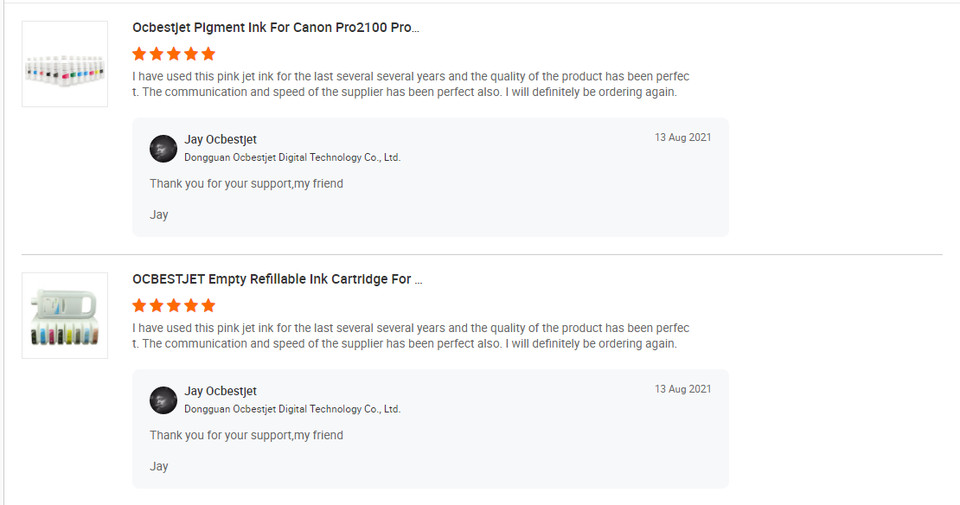Click the Jay Ocbestjet name under the Pigment Ink review
The height and width of the screenshot is (505, 960).
[x=220, y=140]
